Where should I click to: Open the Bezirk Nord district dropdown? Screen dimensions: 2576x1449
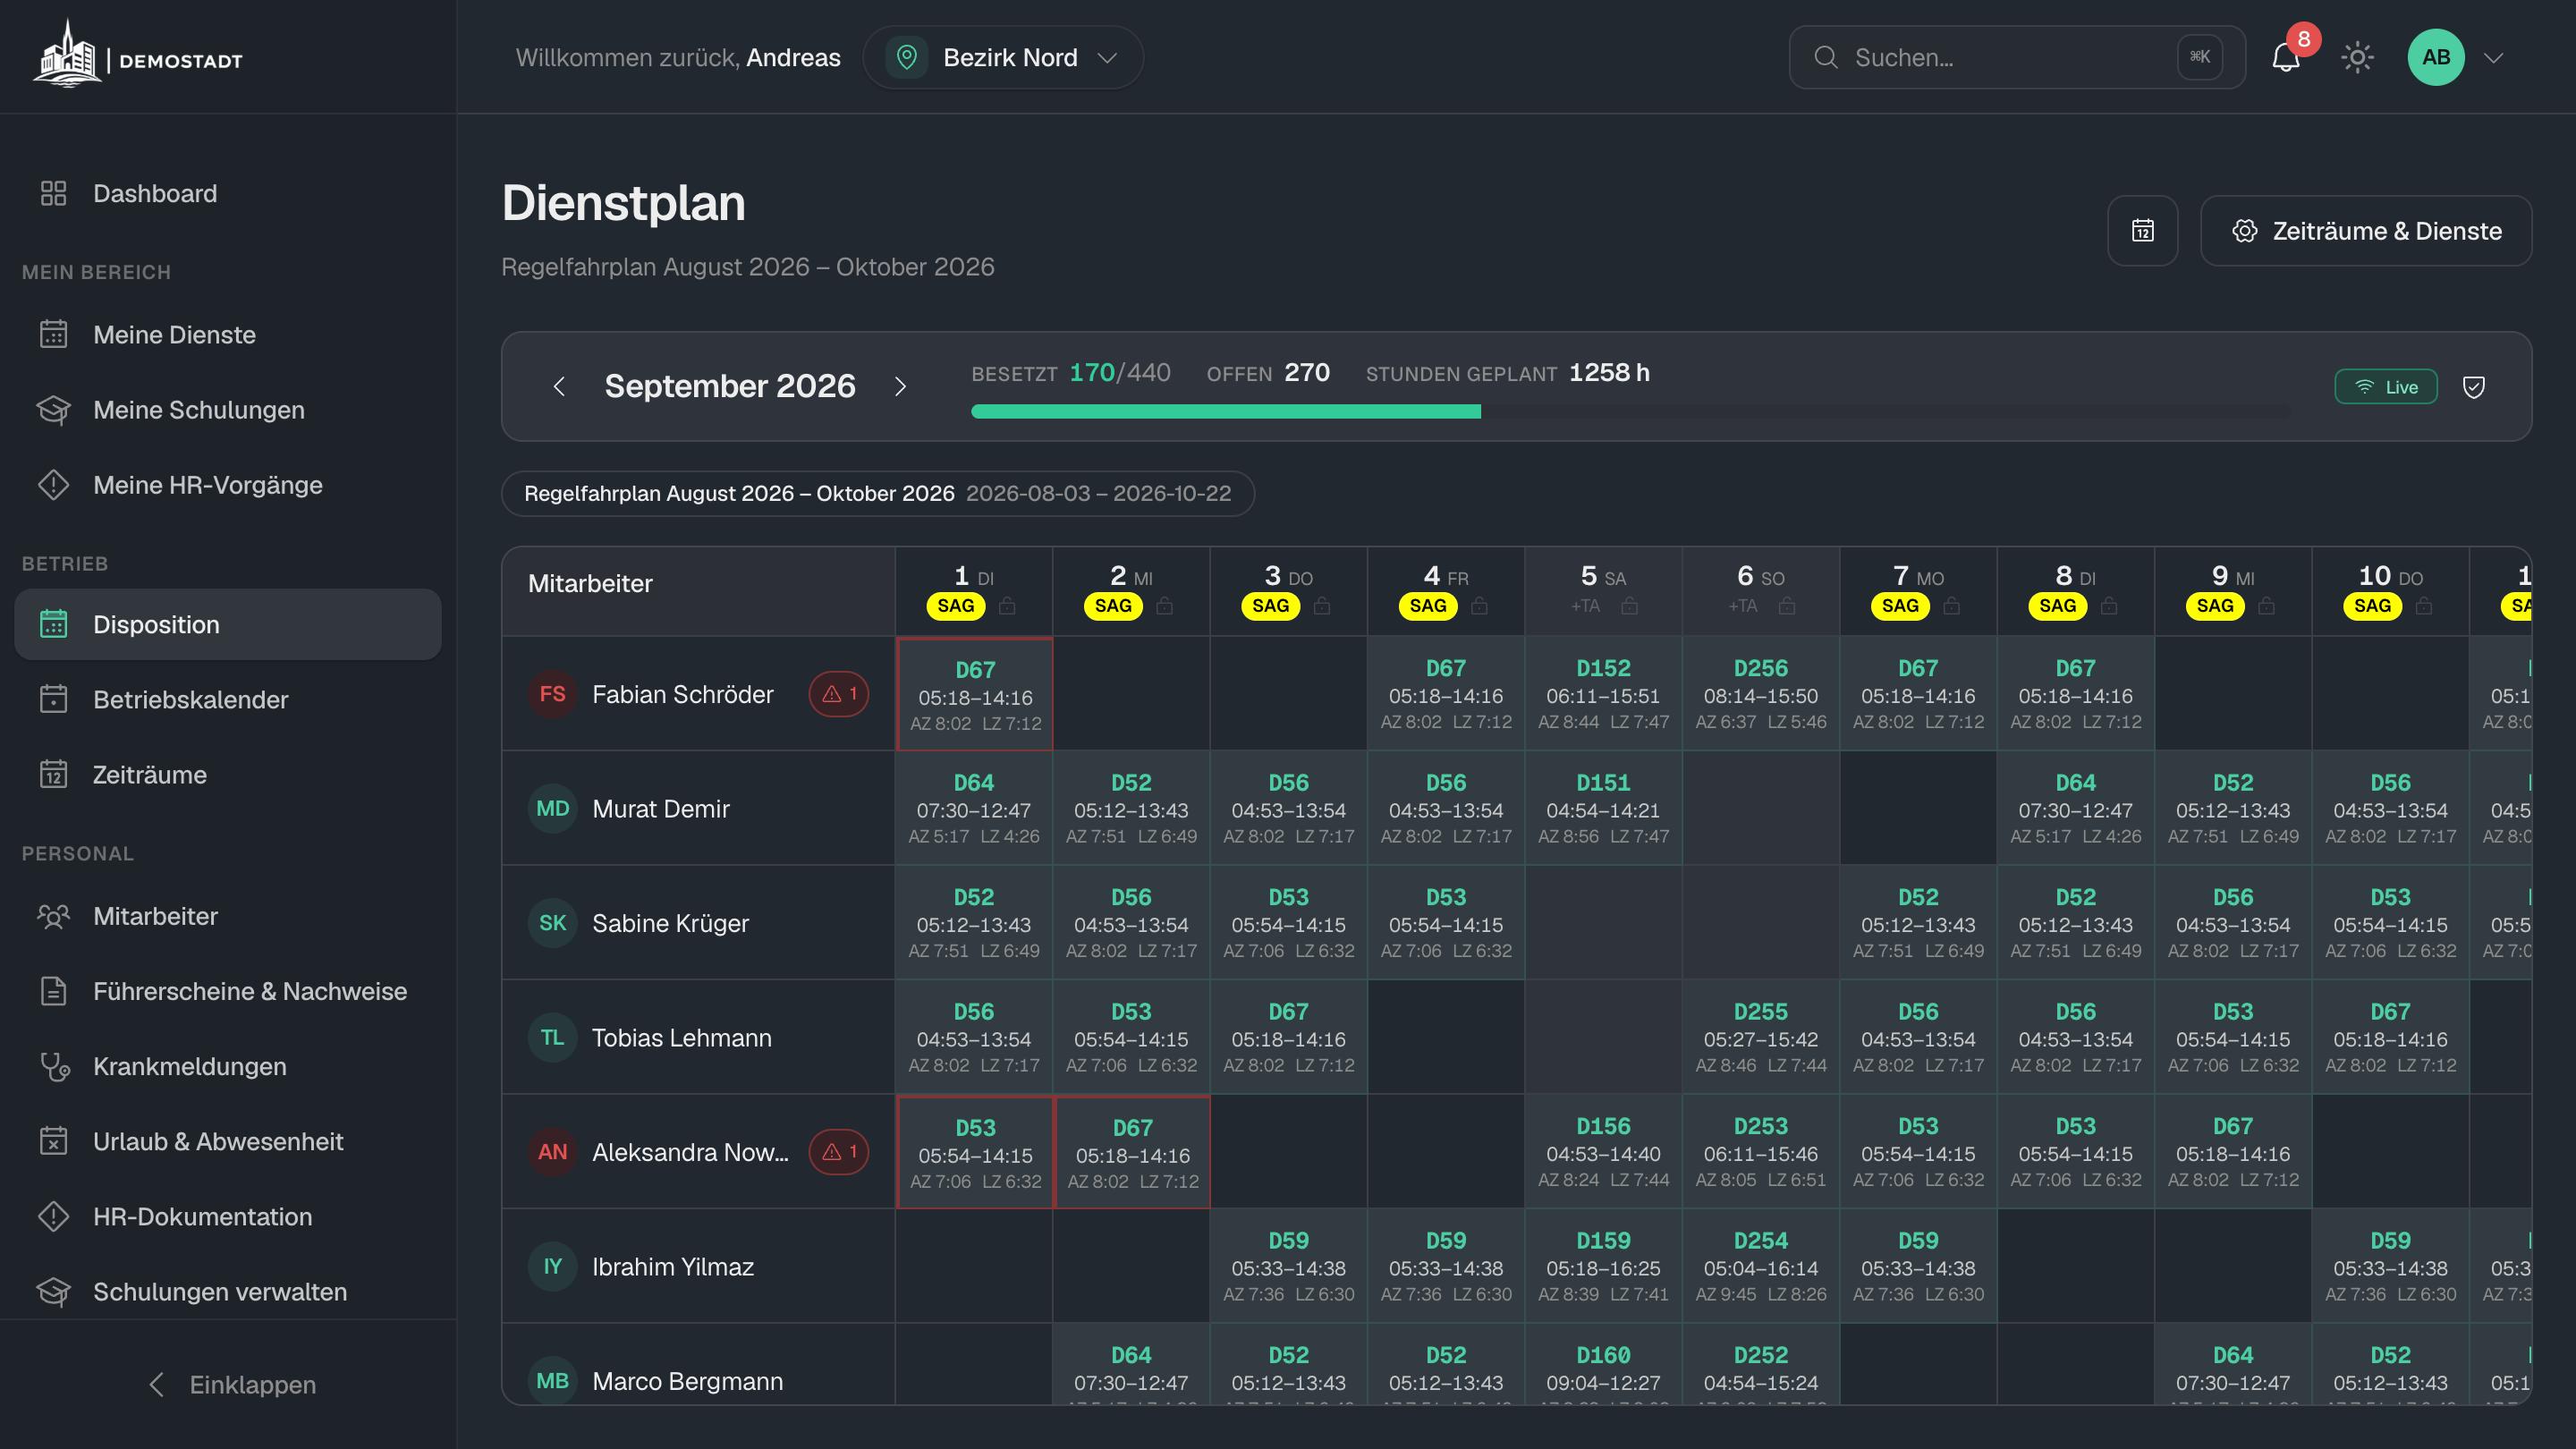(x=1003, y=58)
